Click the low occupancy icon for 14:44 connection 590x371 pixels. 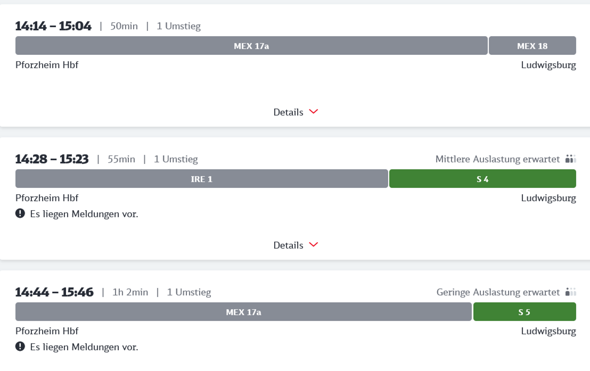coord(570,292)
